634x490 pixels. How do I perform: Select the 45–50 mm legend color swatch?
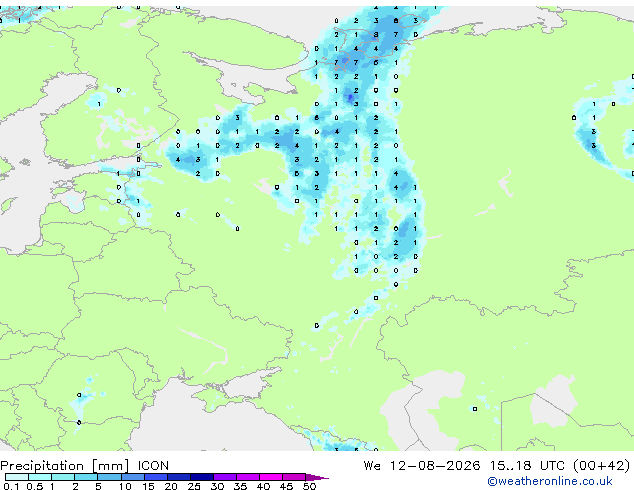tap(294, 477)
